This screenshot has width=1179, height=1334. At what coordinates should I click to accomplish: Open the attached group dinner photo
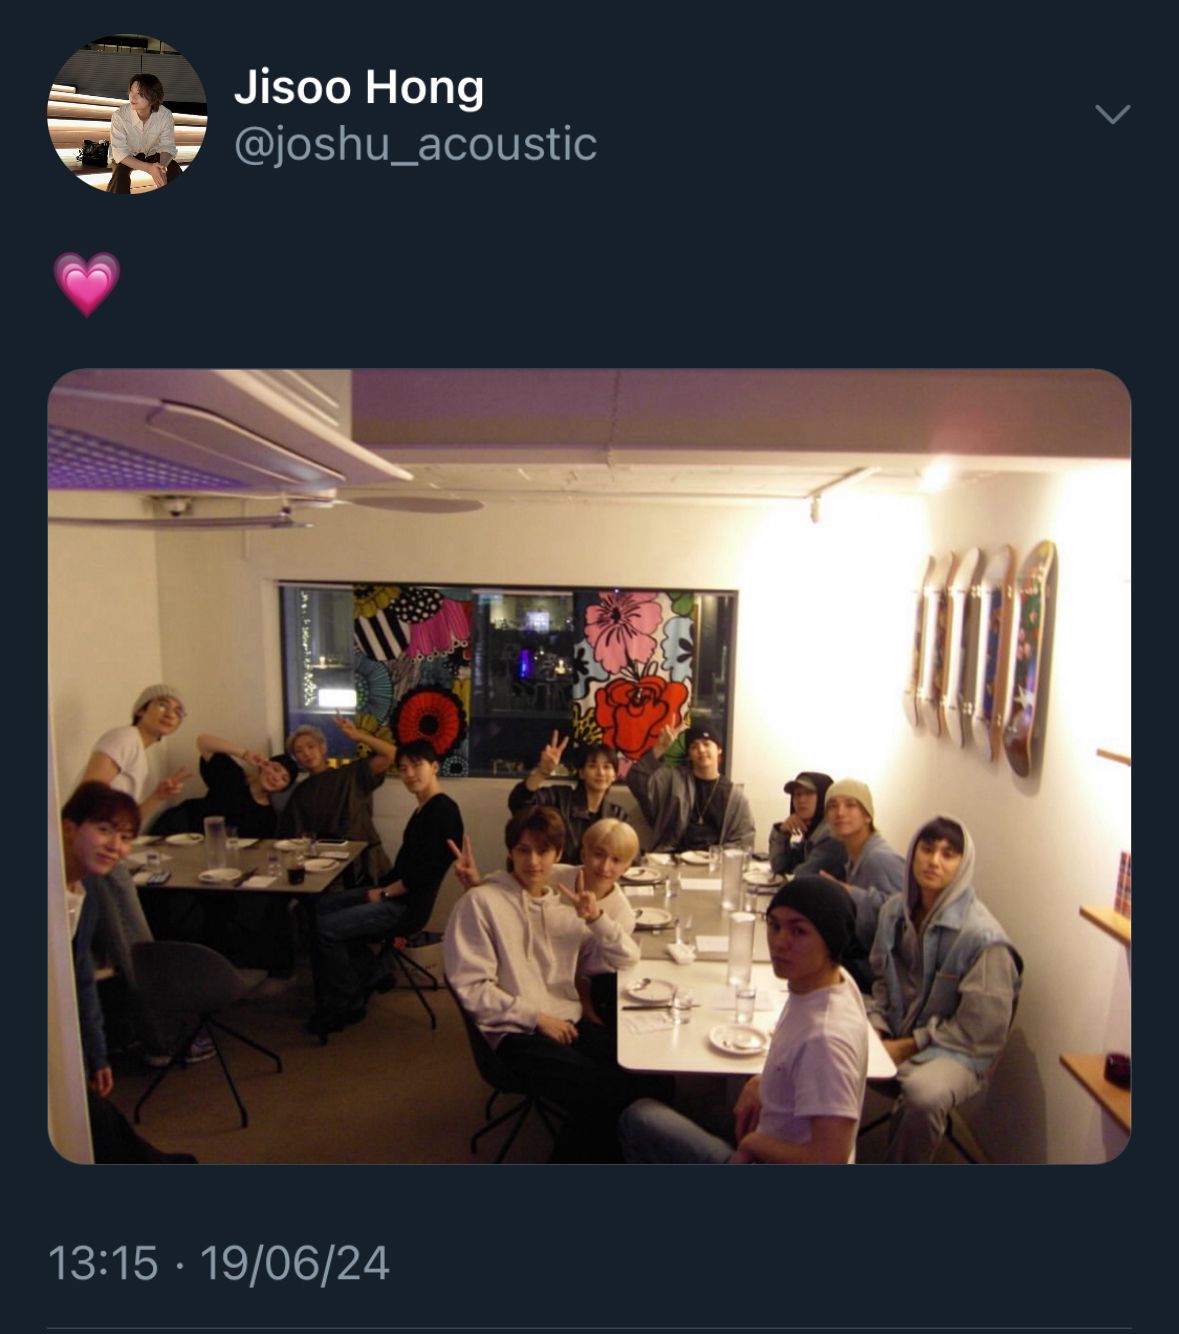click(589, 766)
